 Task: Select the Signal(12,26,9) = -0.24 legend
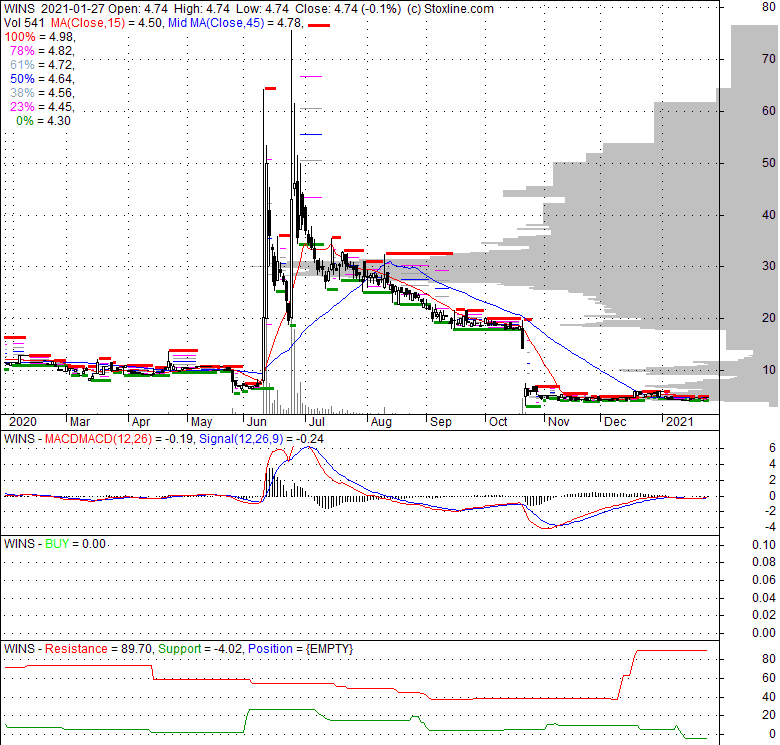coord(261,439)
